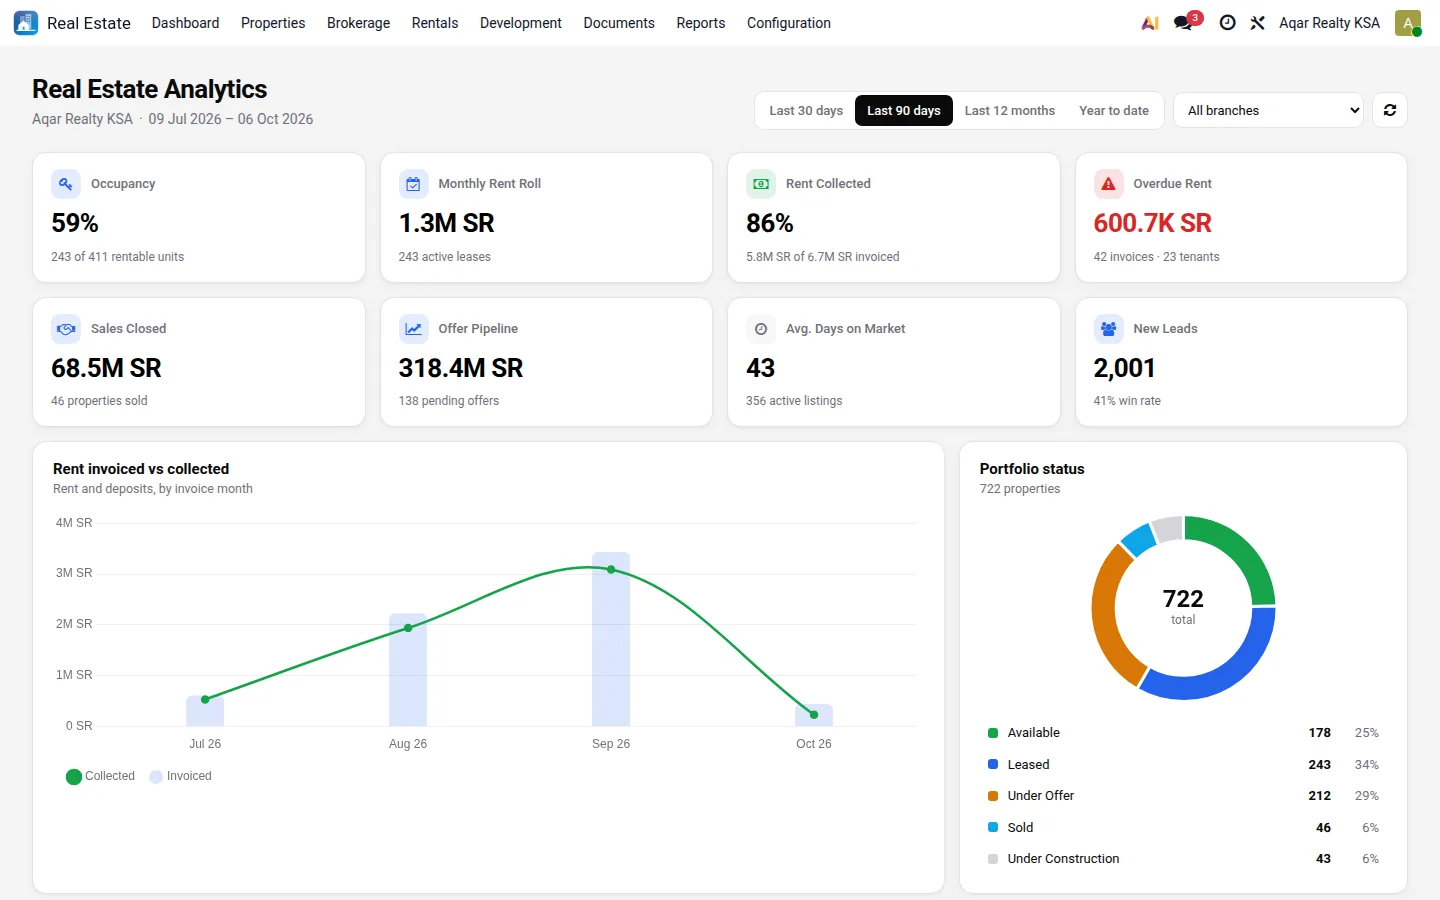Toggle the Invoiced series in chart legend
This screenshot has width=1440, height=900.
180,776
